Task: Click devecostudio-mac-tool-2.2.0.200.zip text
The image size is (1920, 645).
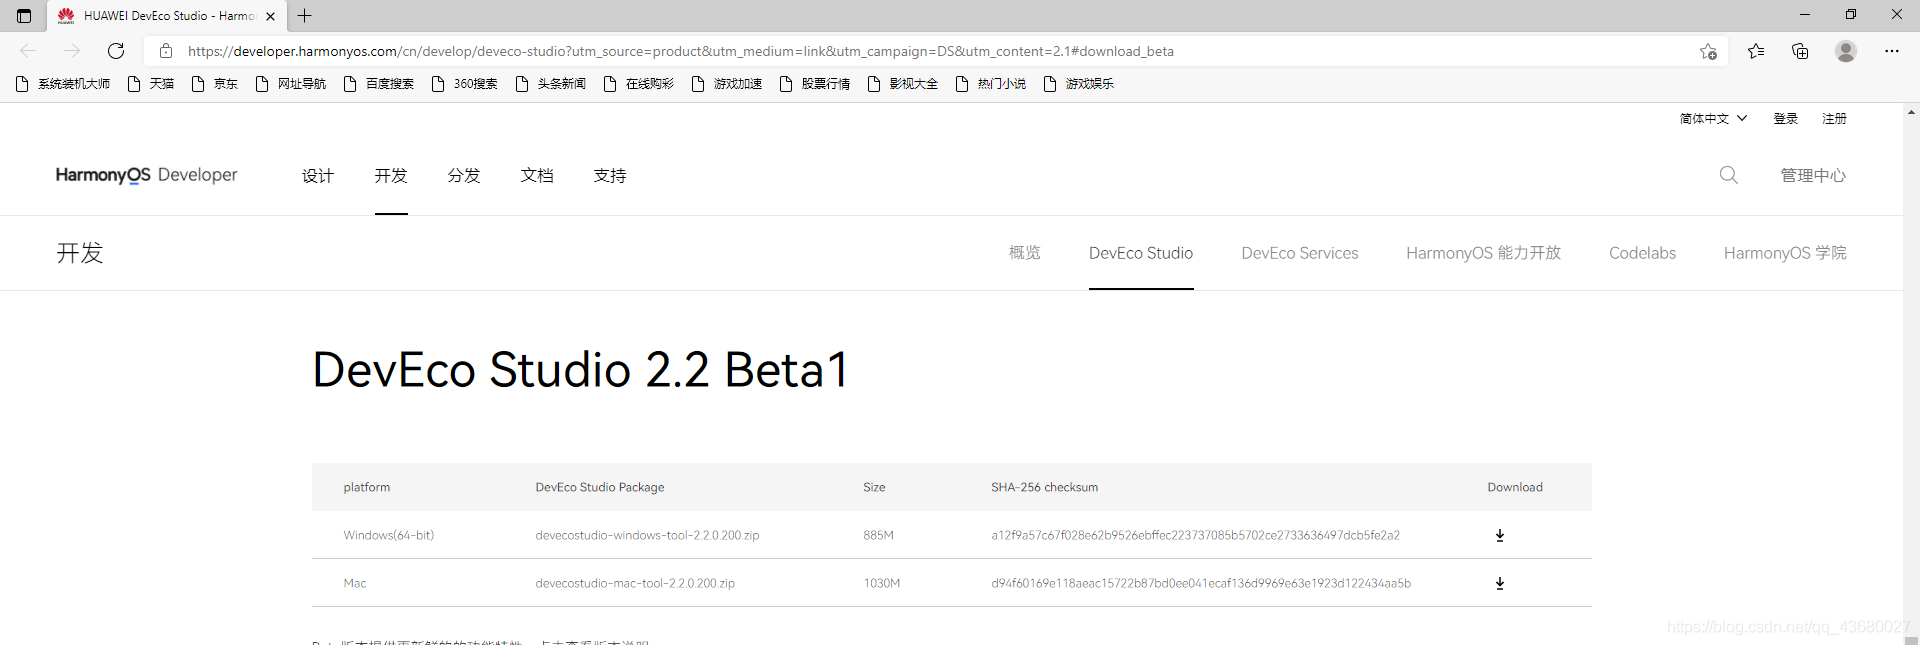Action: [x=635, y=584]
